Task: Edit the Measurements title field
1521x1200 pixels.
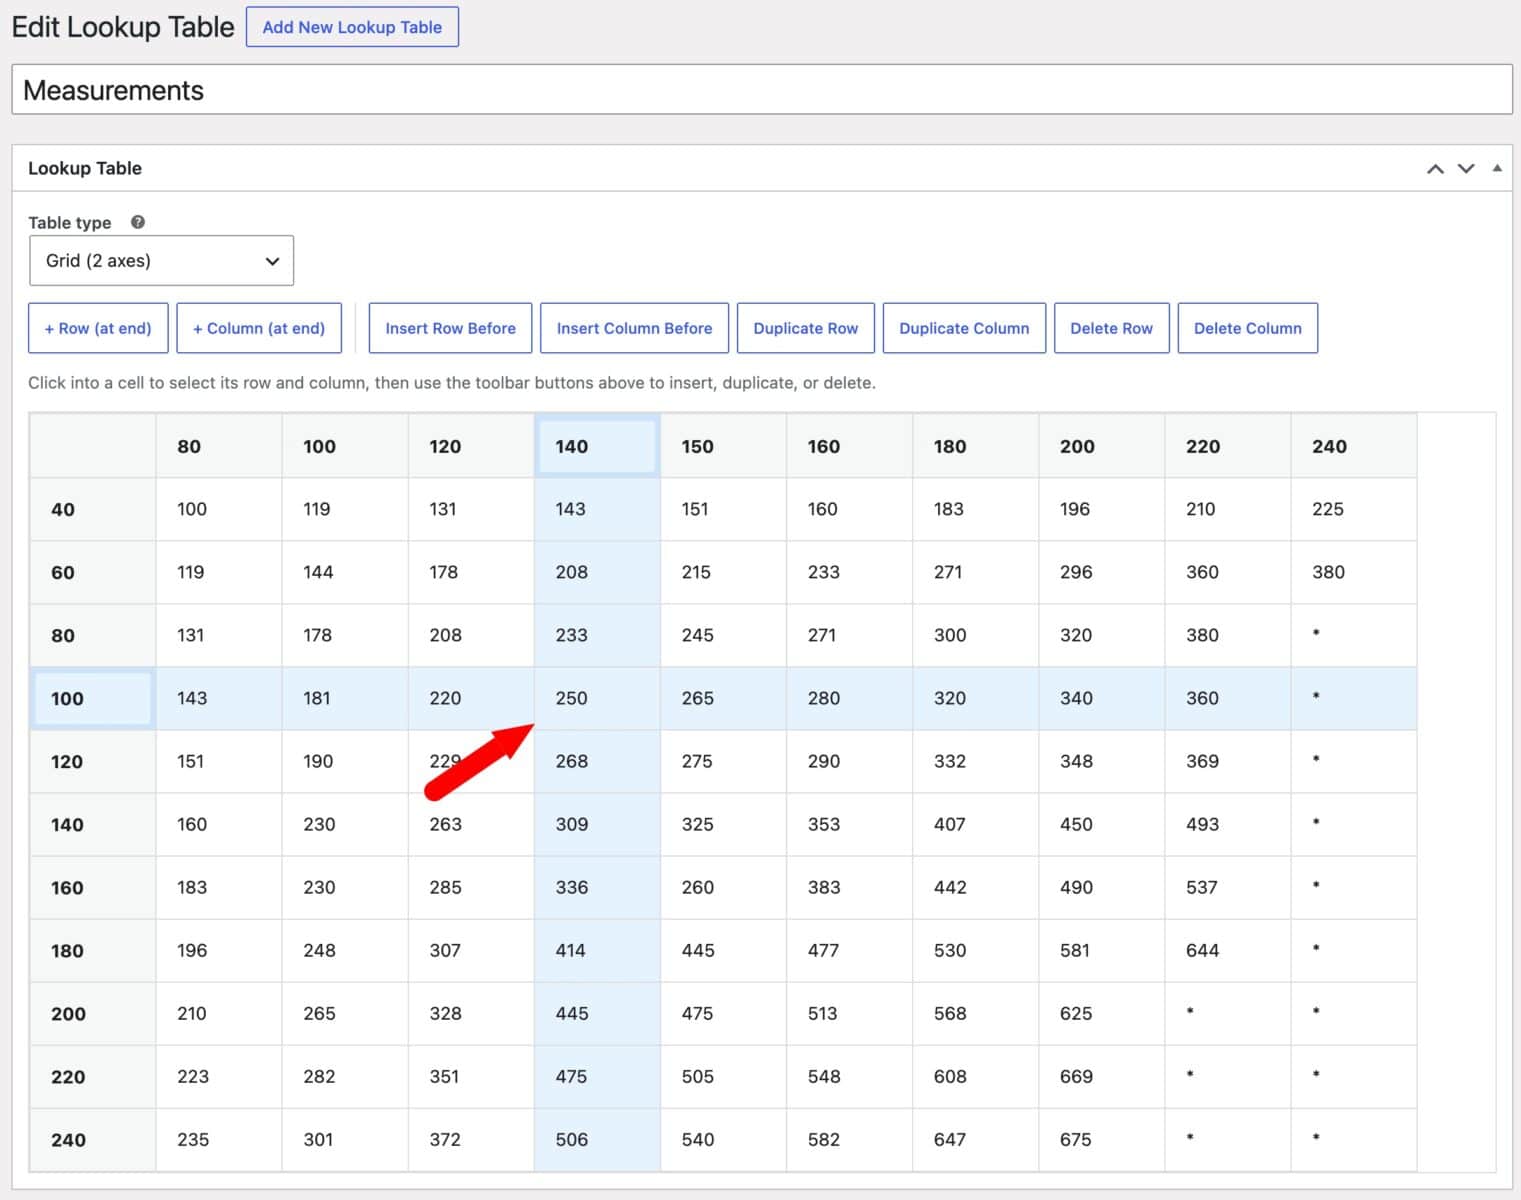Action: pyautogui.click(x=762, y=90)
